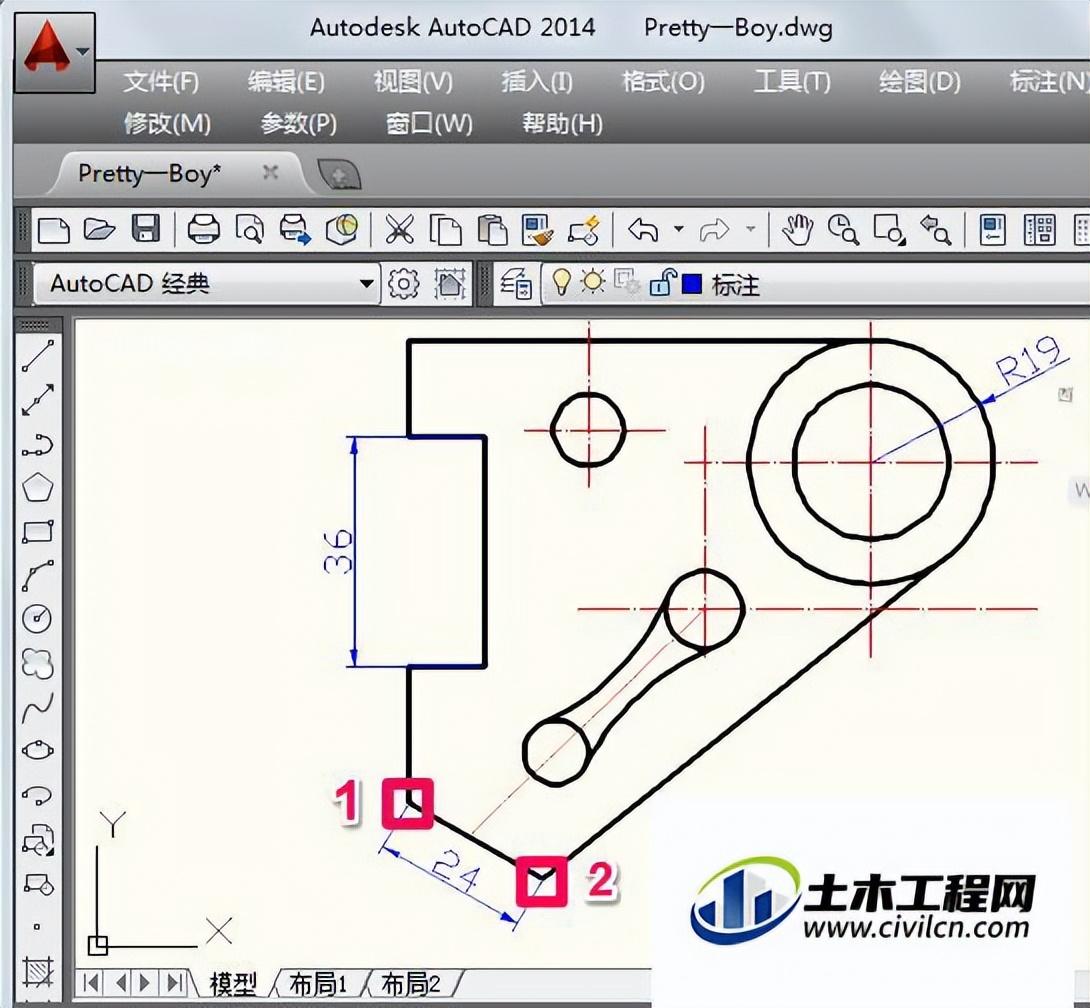The height and width of the screenshot is (1008, 1090).
Task: Select the Circle draw tool
Action: click(x=37, y=619)
